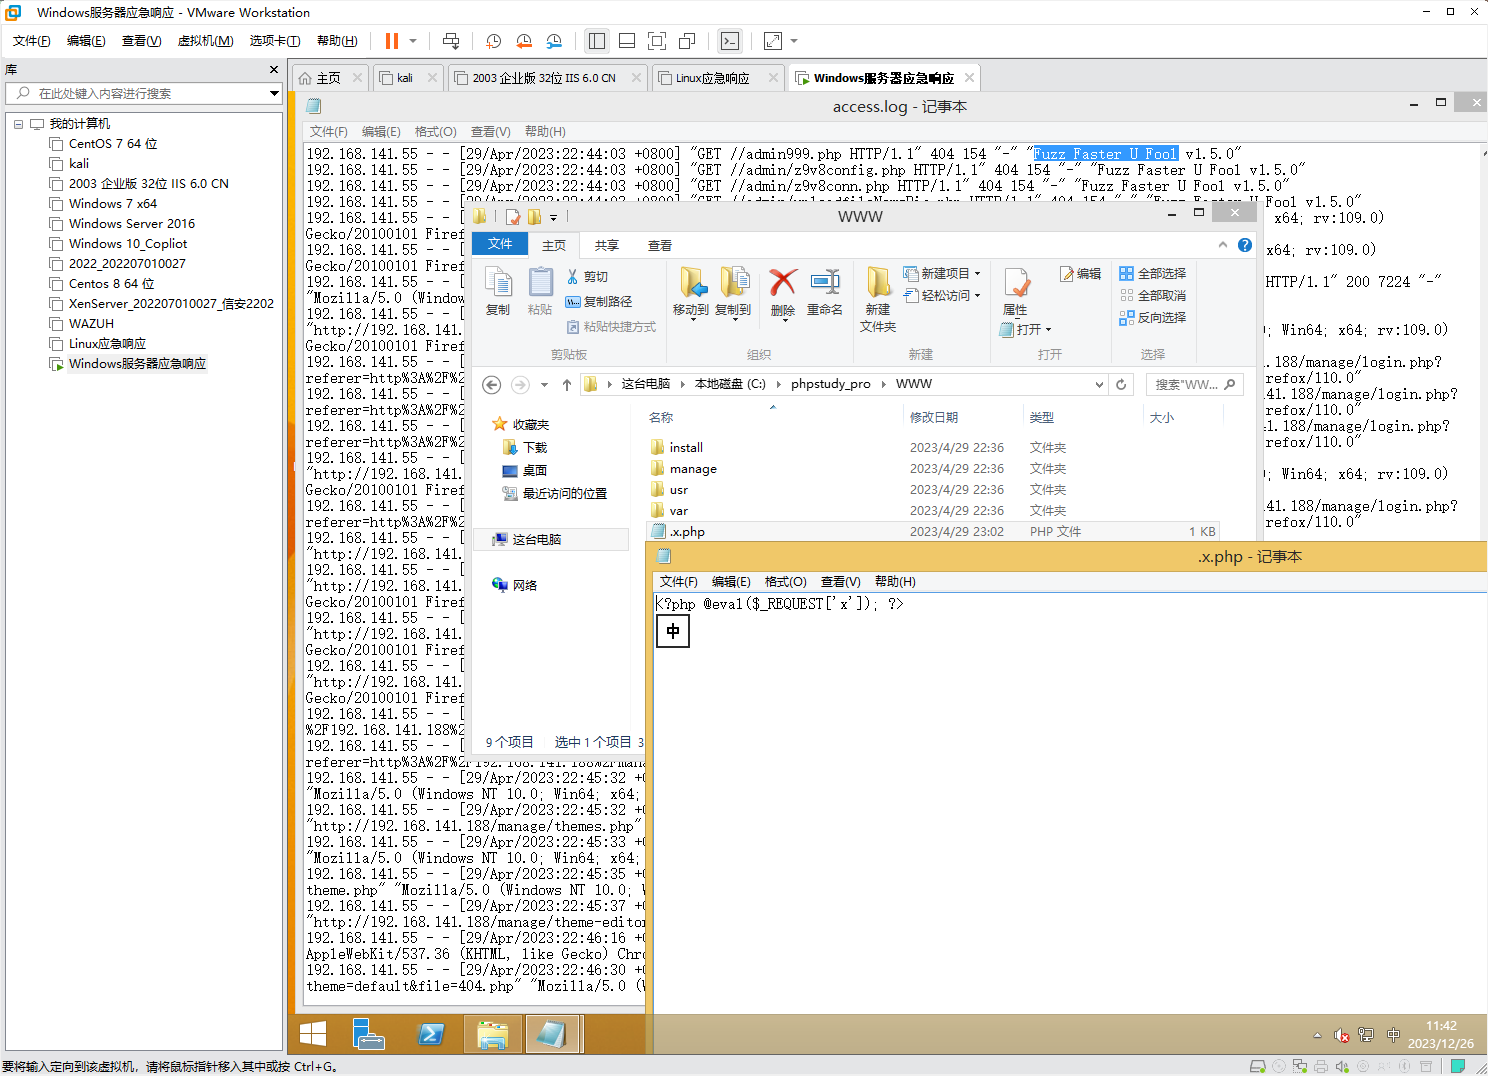The height and width of the screenshot is (1076, 1488).
Task: Switch to 2003 企业版 32位 IIS 6.0 CN tab
Action: coord(544,78)
